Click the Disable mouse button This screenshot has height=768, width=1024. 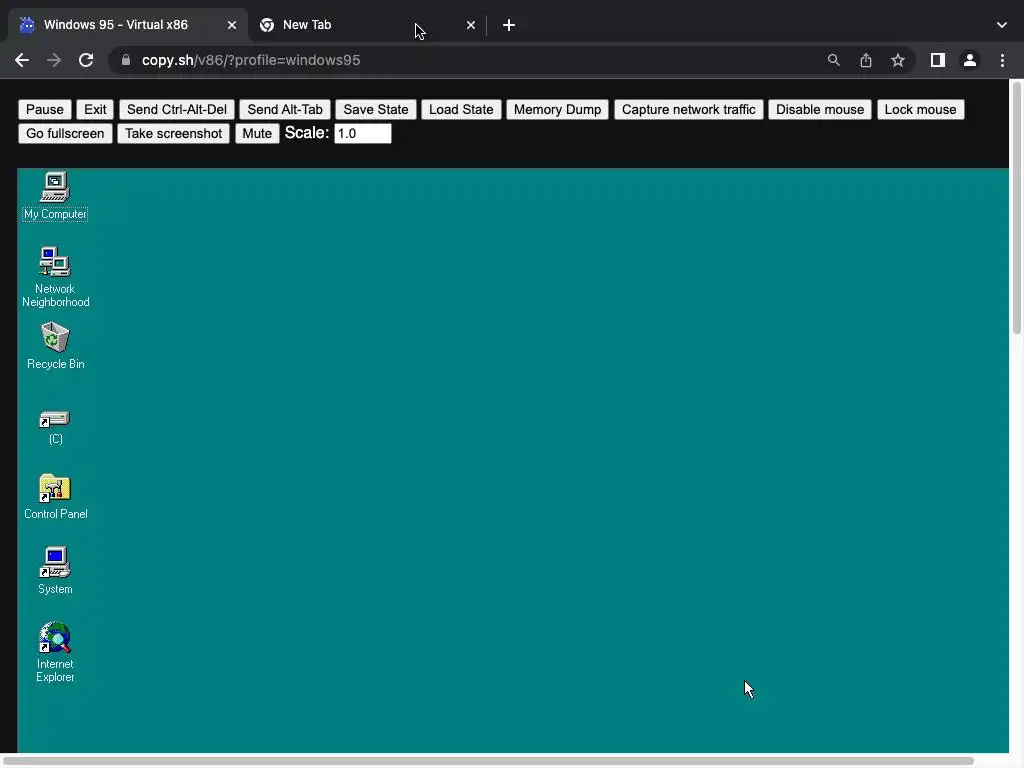pyautogui.click(x=820, y=110)
